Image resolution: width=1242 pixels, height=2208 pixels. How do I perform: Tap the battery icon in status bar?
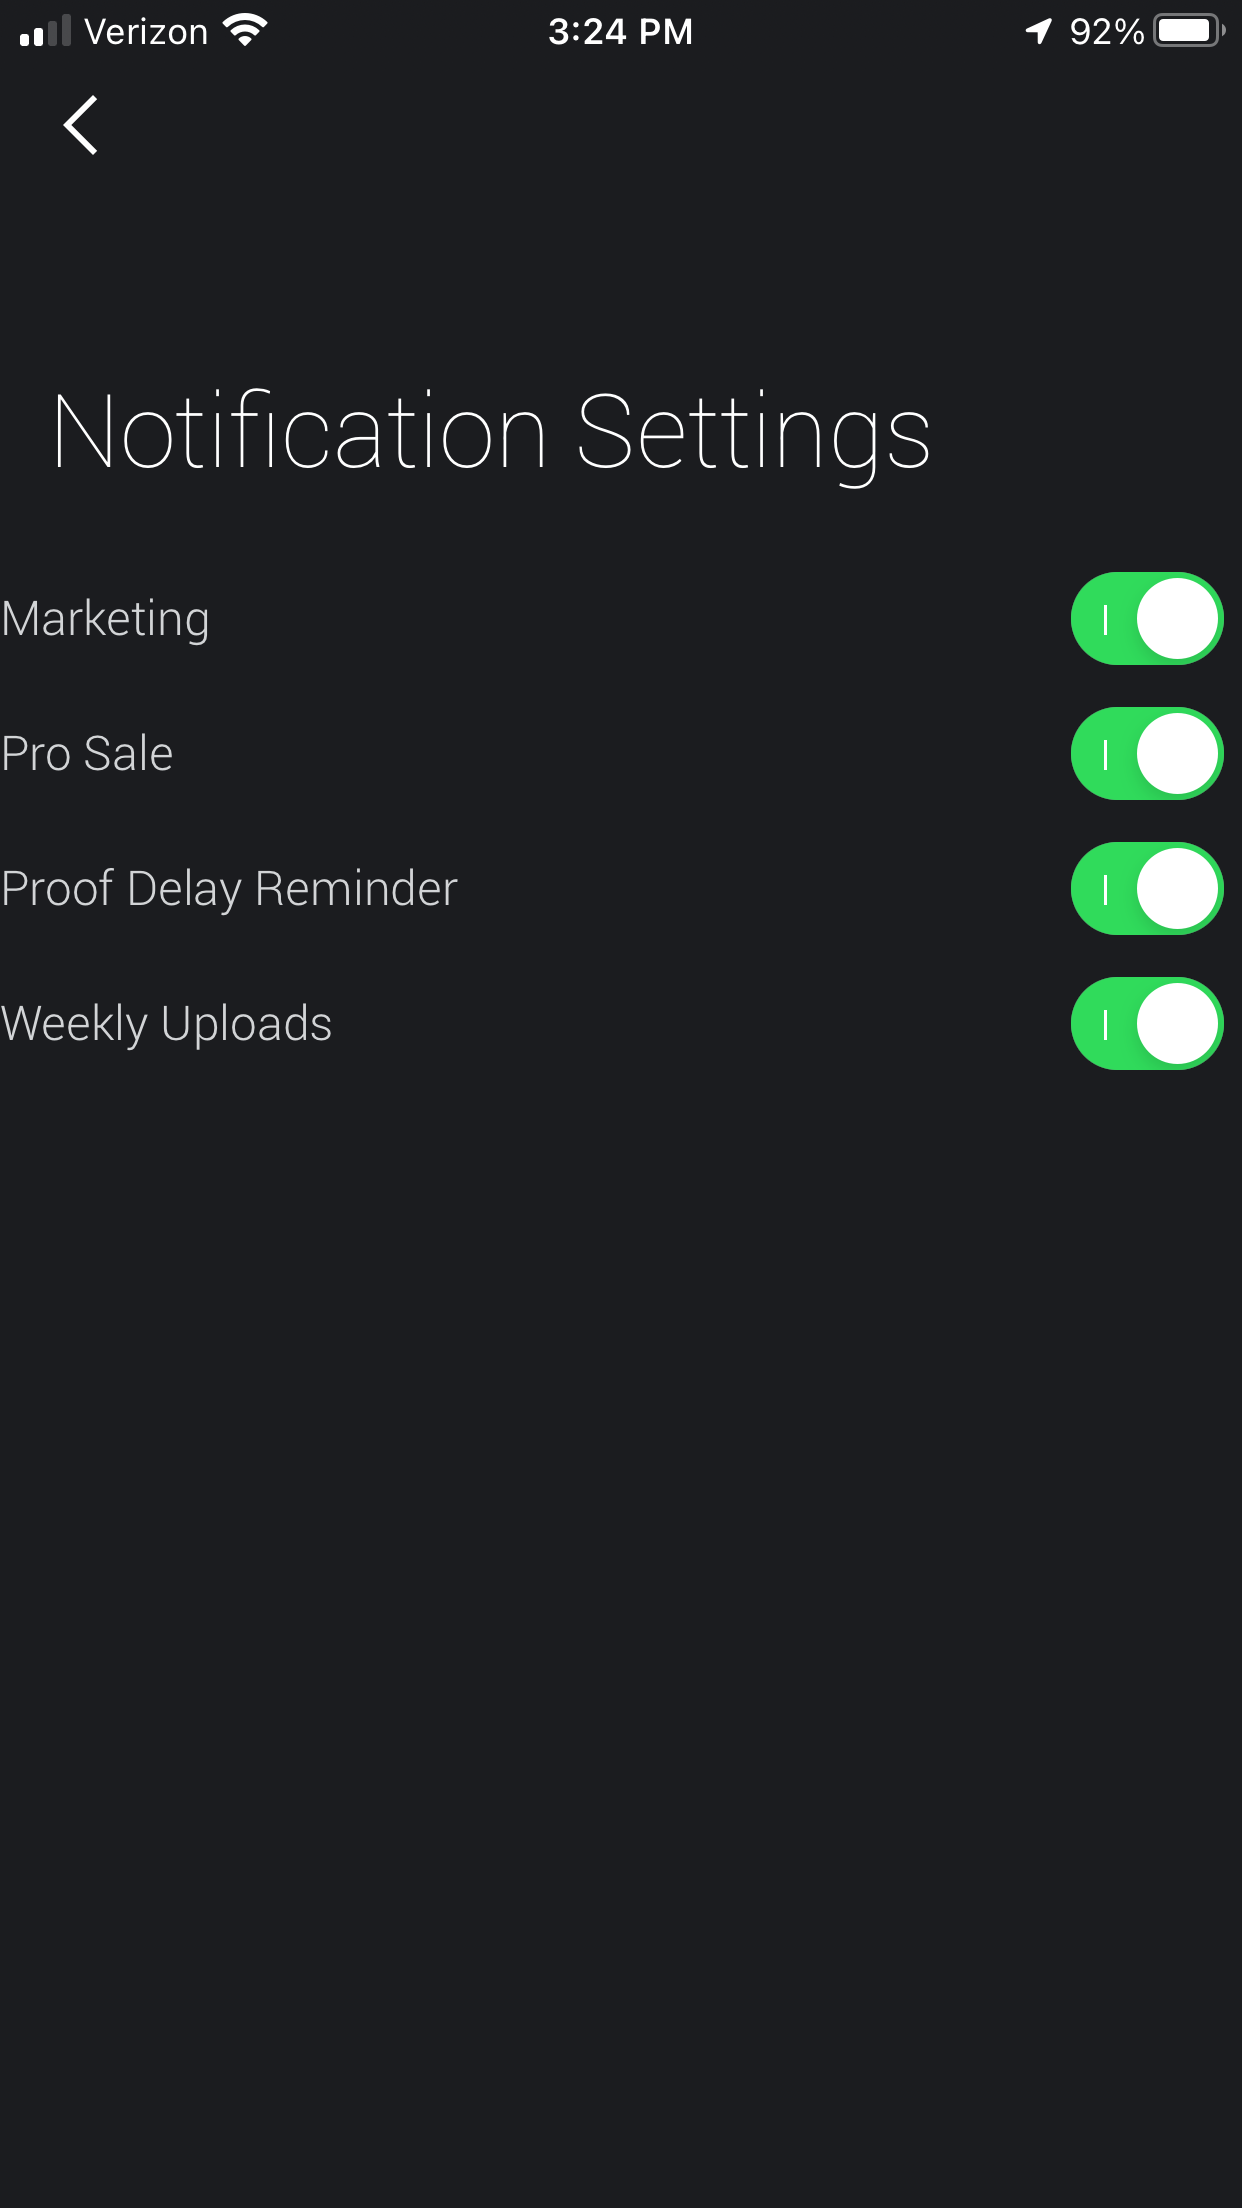click(x=1188, y=31)
